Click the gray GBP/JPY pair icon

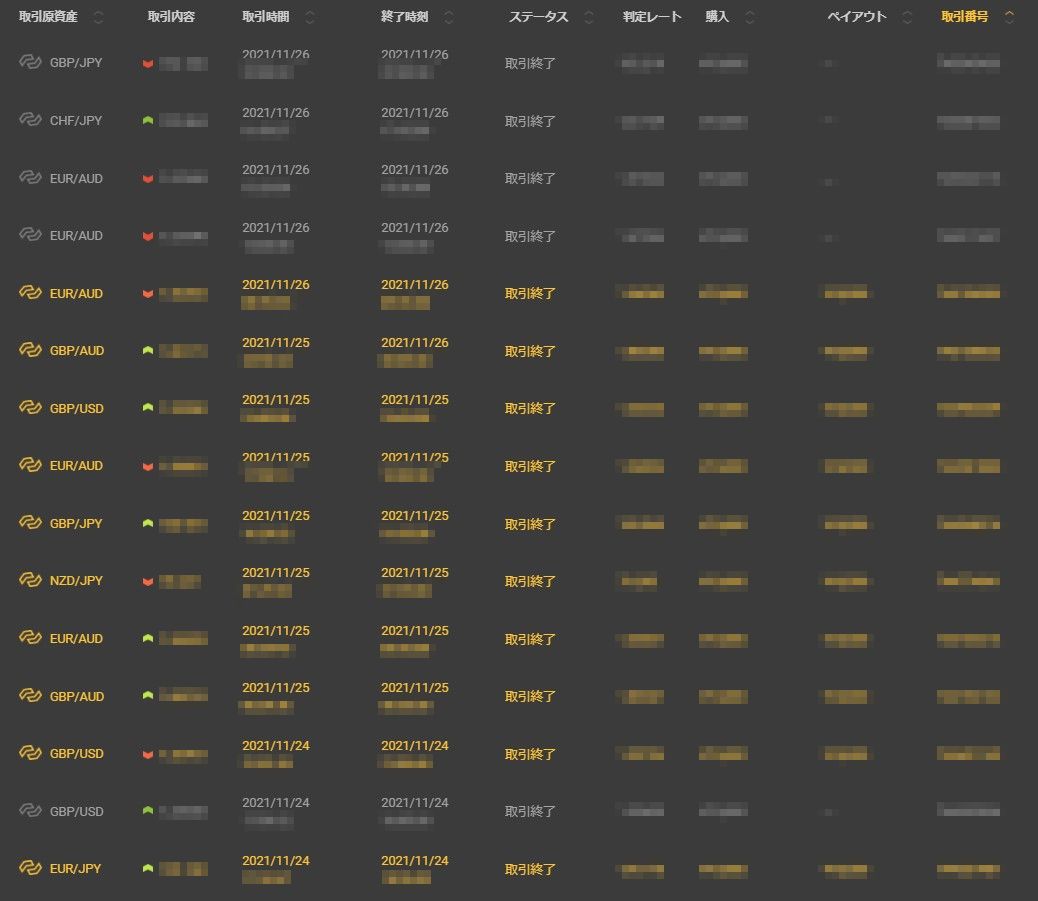pos(30,63)
